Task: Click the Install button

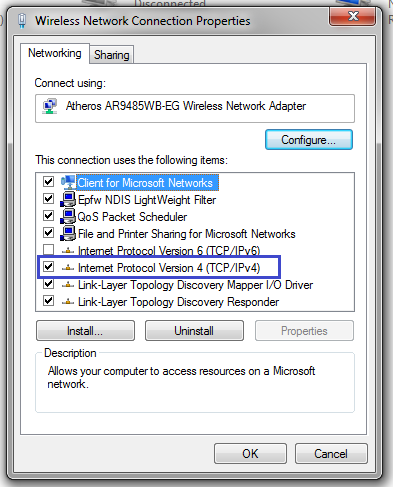Action: click(x=85, y=331)
